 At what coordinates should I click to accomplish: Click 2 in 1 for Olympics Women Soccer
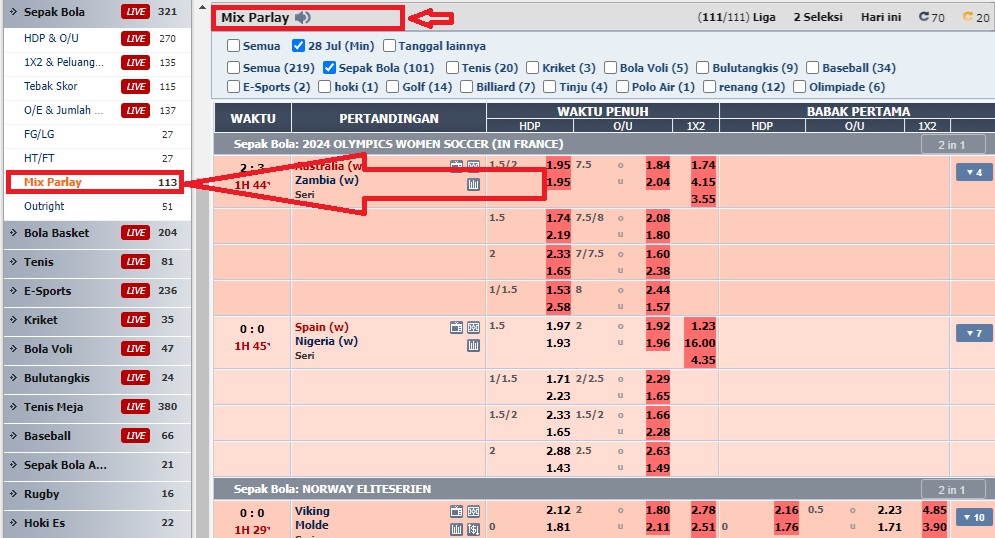pyautogui.click(x=952, y=145)
